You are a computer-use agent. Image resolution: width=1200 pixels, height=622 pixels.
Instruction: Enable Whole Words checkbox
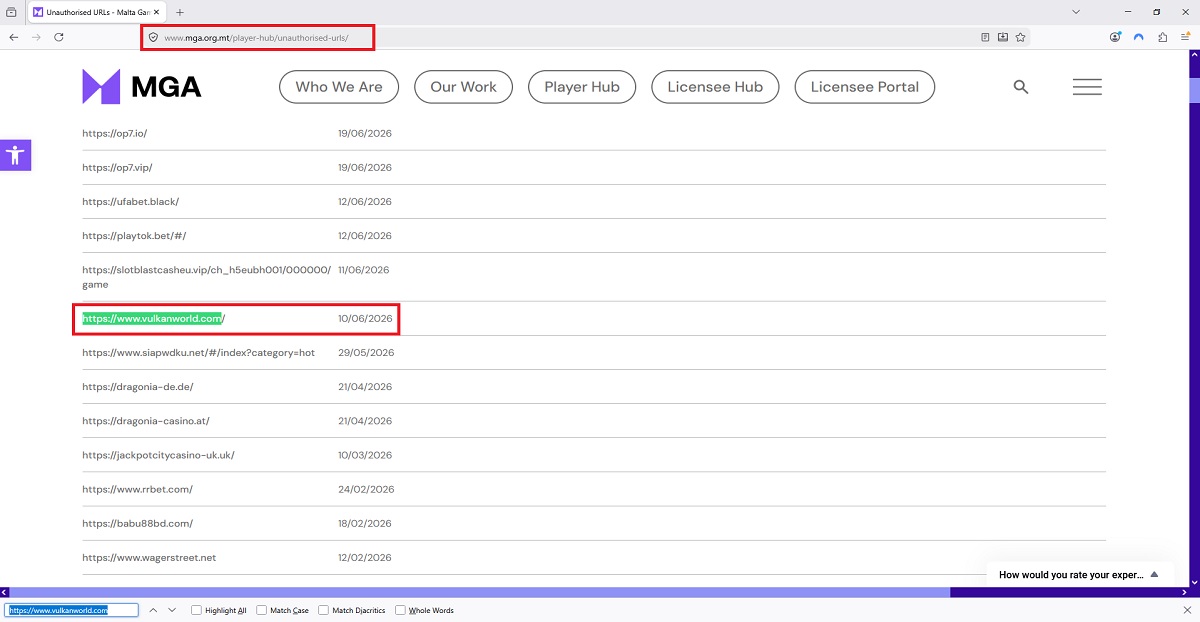[x=401, y=610]
